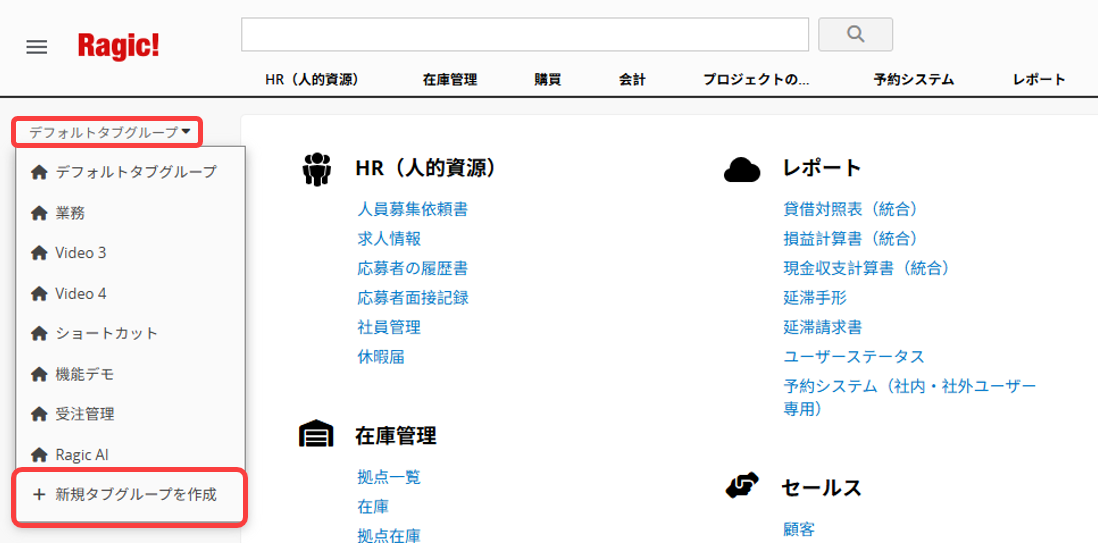Screen dimensions: 1098x549
Task: Open 予約システム（社内・社外ユーザー専用） link
Action: (x=910, y=397)
